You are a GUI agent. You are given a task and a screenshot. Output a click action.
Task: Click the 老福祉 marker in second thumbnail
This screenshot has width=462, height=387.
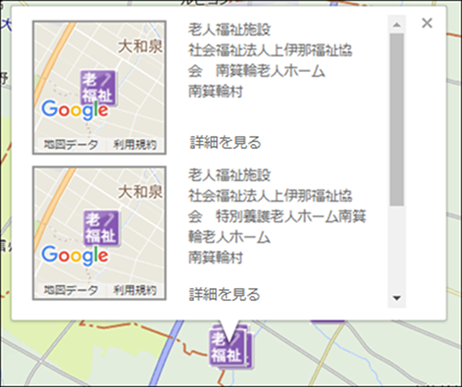pyautogui.click(x=101, y=228)
